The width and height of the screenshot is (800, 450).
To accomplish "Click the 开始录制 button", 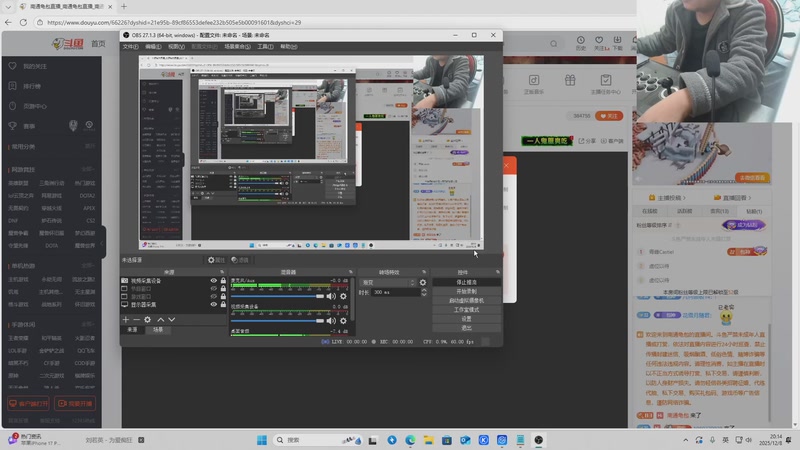I will (x=466, y=291).
